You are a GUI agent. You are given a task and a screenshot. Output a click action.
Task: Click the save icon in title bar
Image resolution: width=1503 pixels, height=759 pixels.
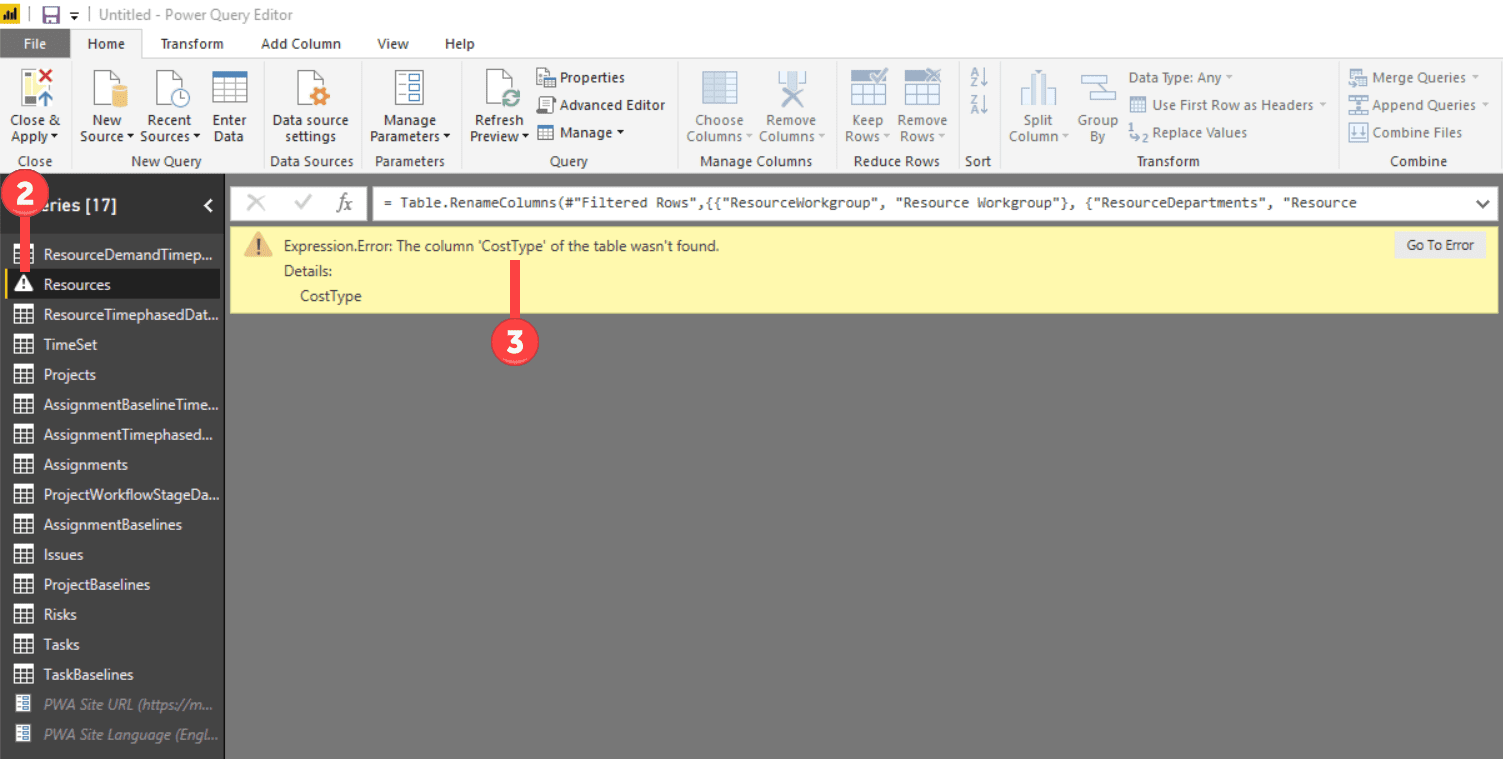[51, 15]
